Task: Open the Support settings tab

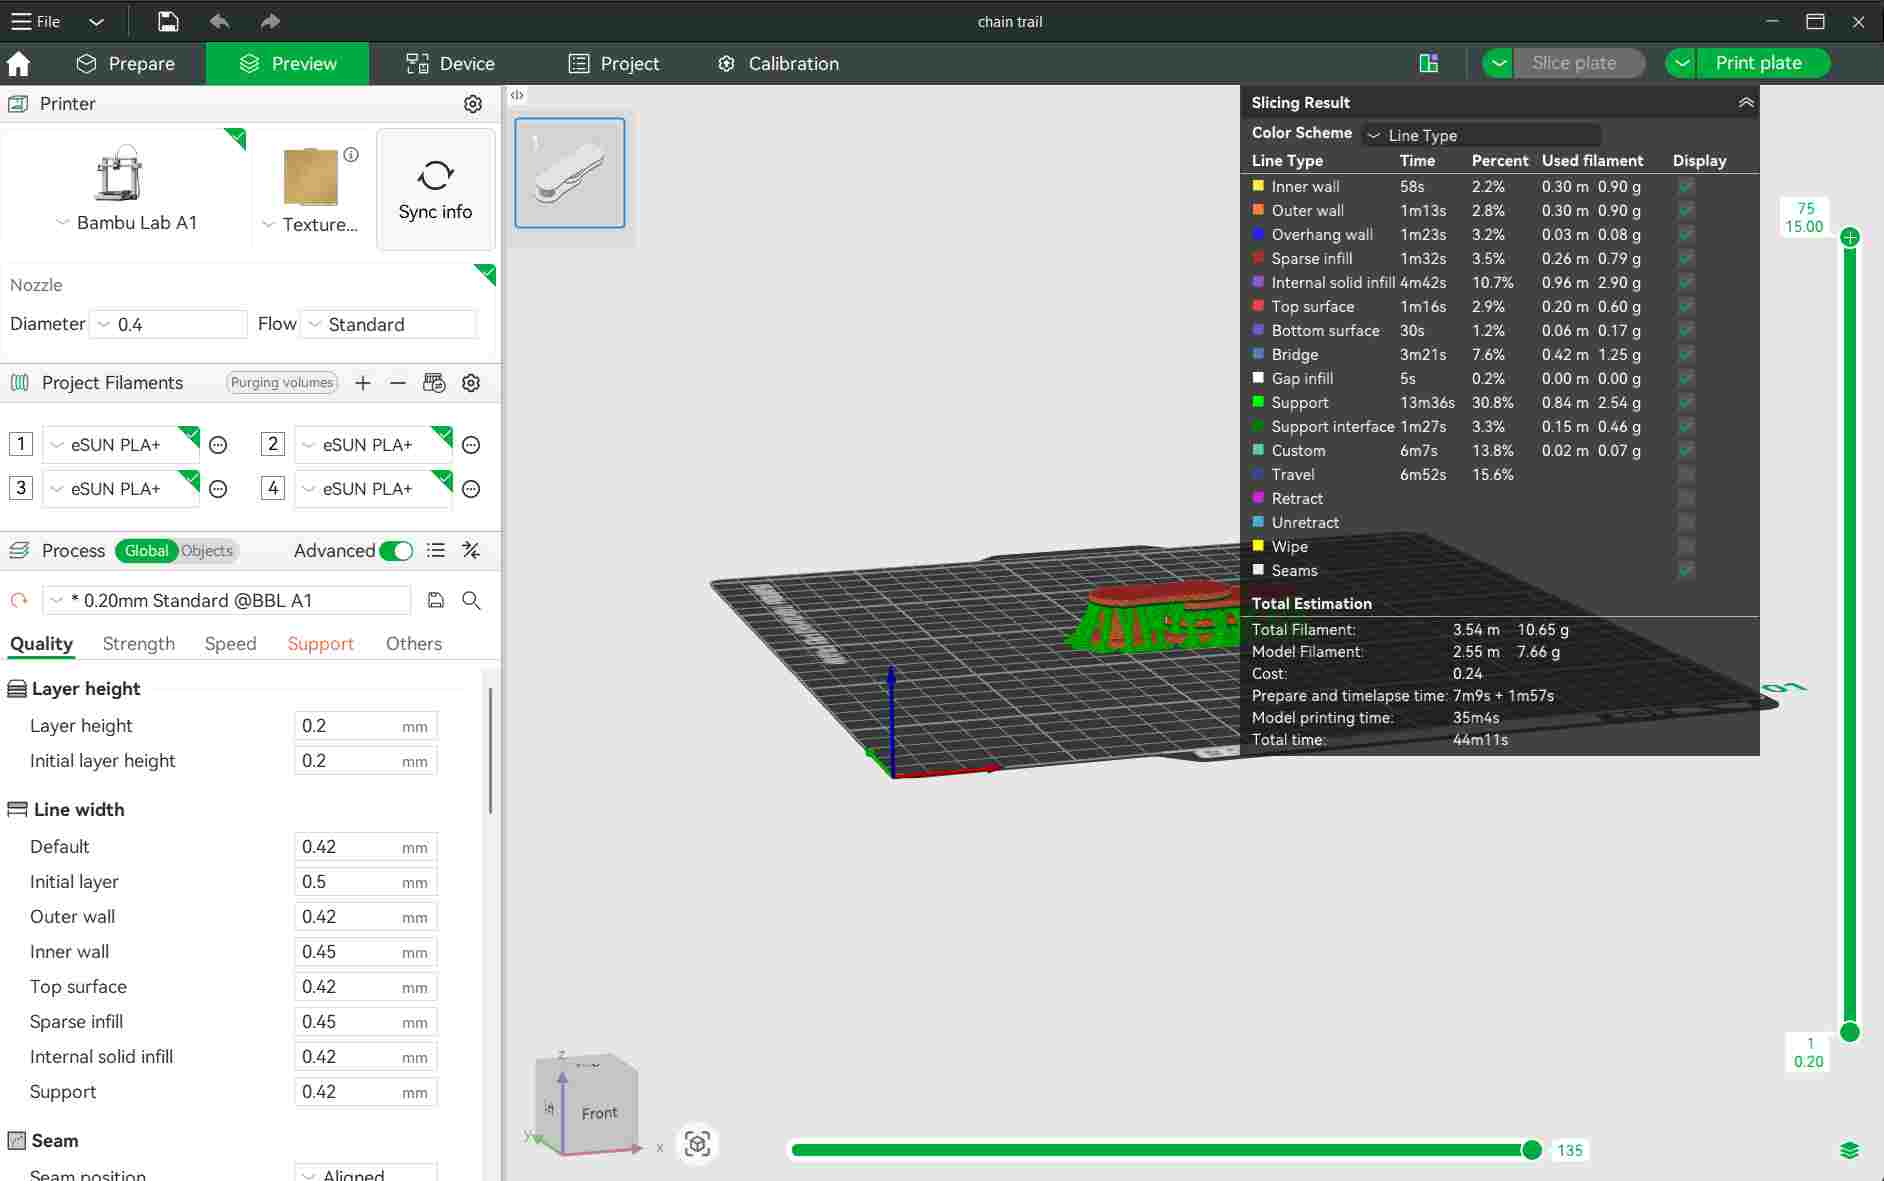Action: pyautogui.click(x=321, y=644)
